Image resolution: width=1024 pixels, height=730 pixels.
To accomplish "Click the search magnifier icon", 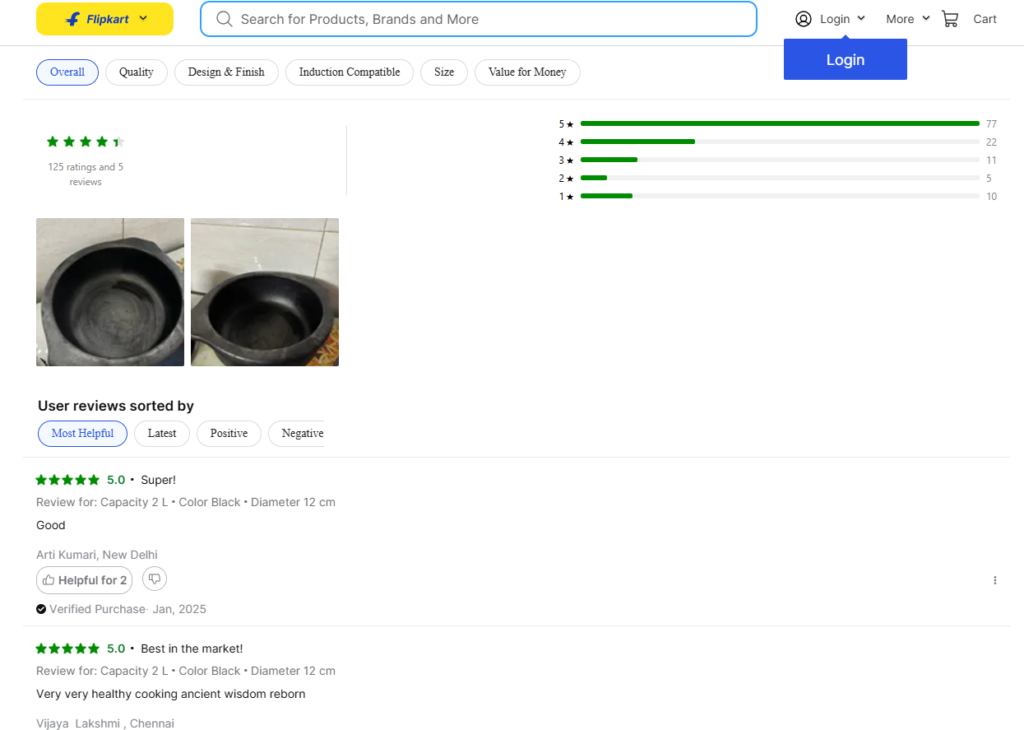I will [x=224, y=19].
